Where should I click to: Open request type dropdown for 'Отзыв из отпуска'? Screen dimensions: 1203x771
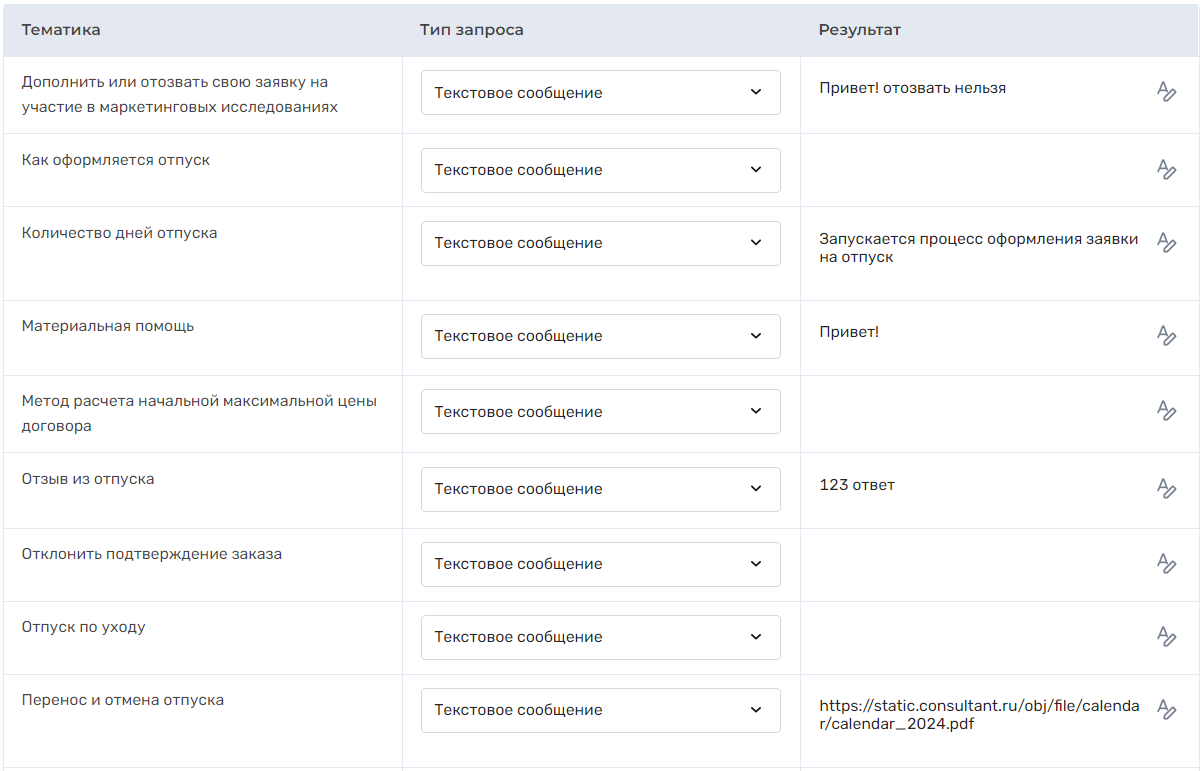[600, 489]
